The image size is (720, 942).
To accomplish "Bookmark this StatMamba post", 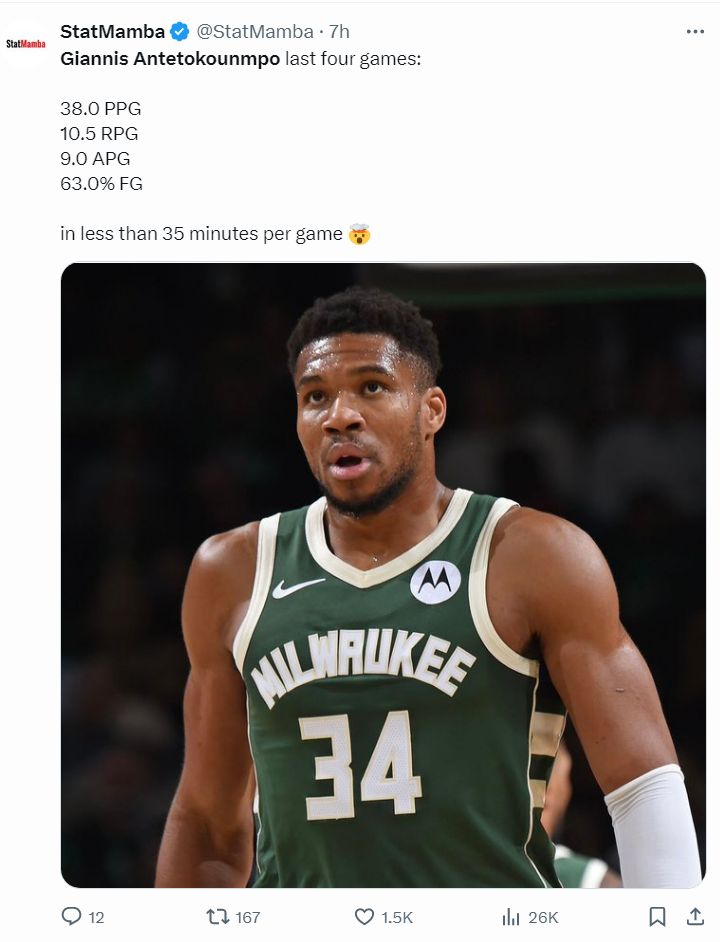I will click(x=657, y=916).
